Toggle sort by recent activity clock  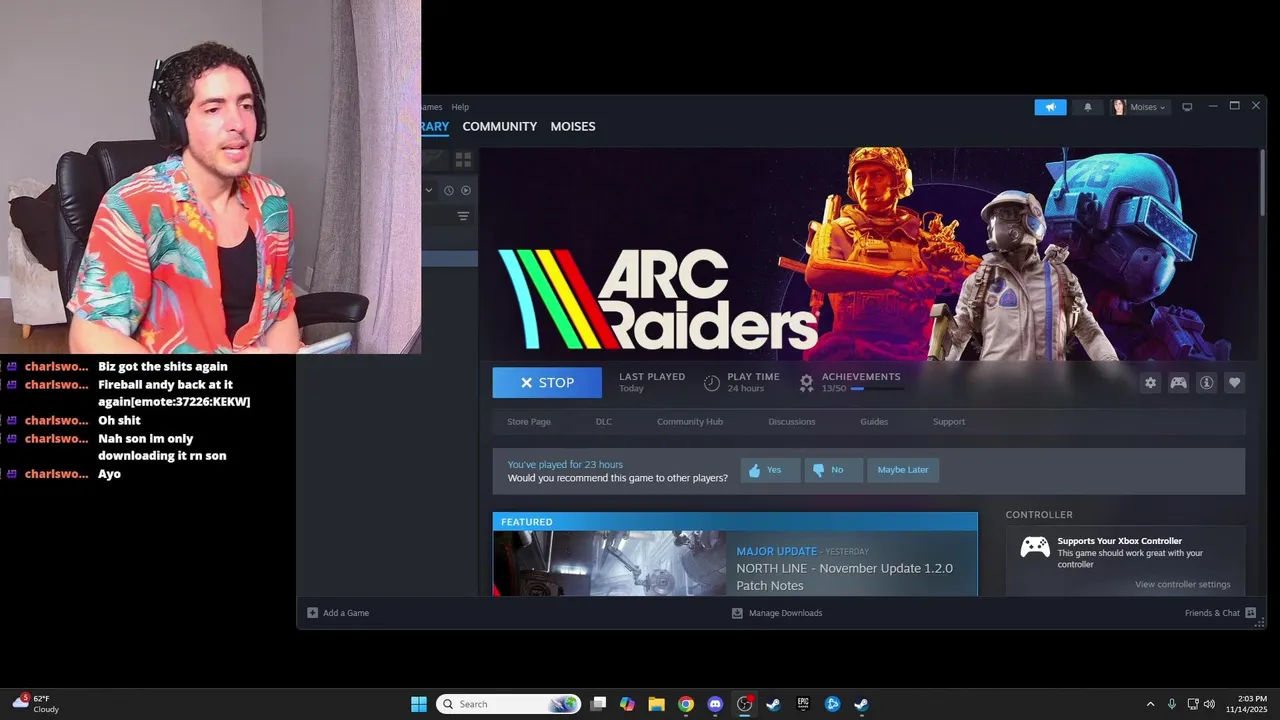point(448,190)
